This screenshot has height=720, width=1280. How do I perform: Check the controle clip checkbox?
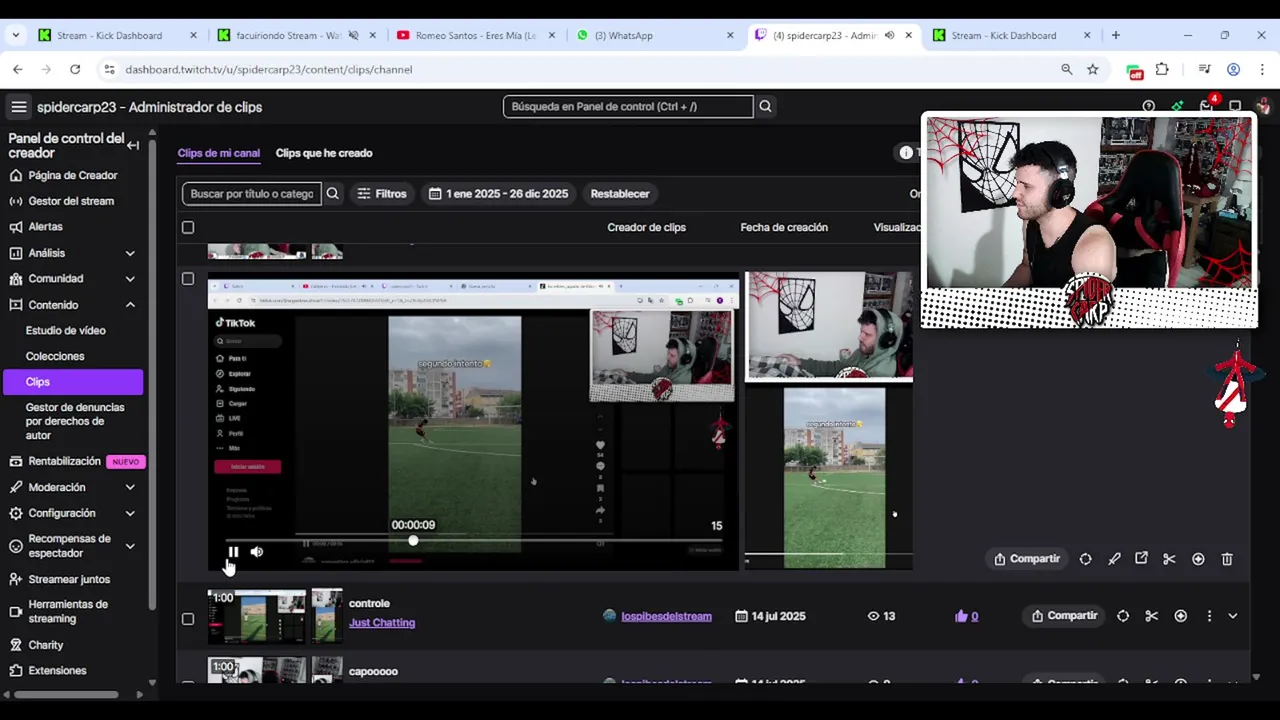[x=188, y=618]
